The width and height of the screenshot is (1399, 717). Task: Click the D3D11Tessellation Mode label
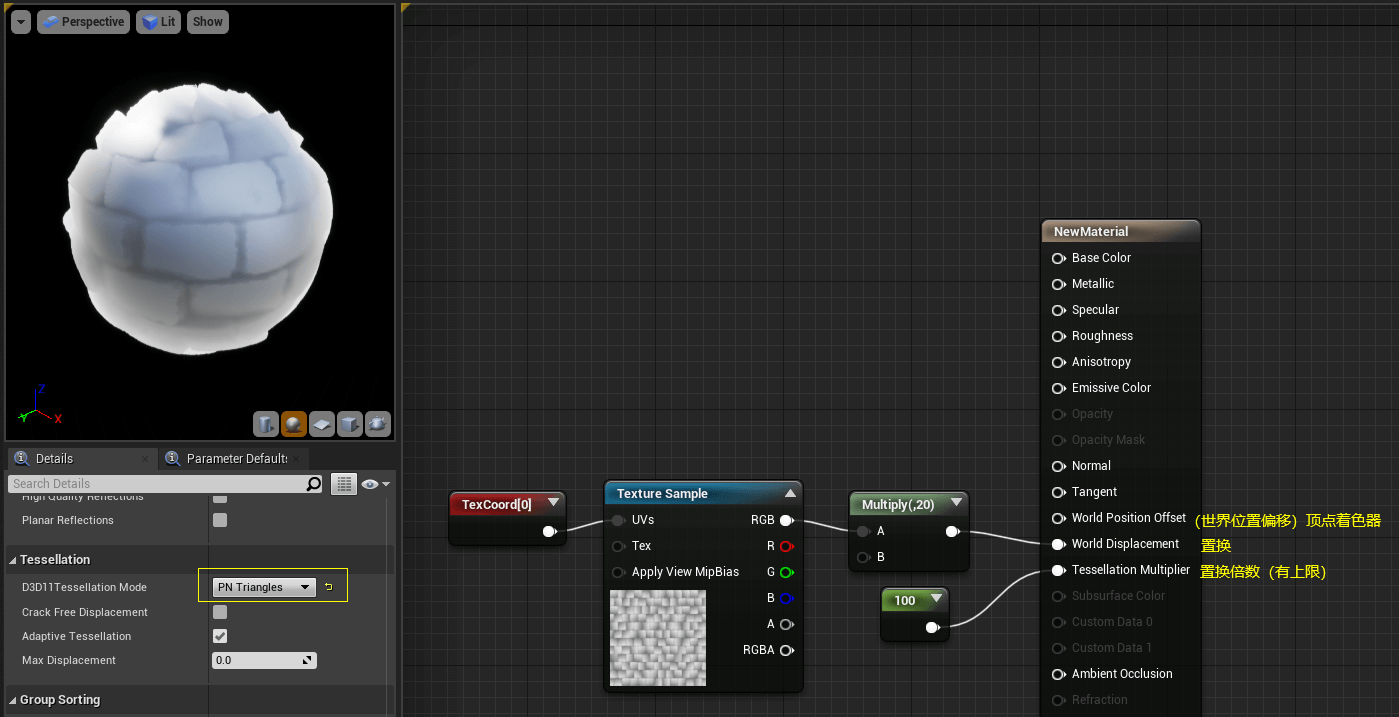[84, 587]
